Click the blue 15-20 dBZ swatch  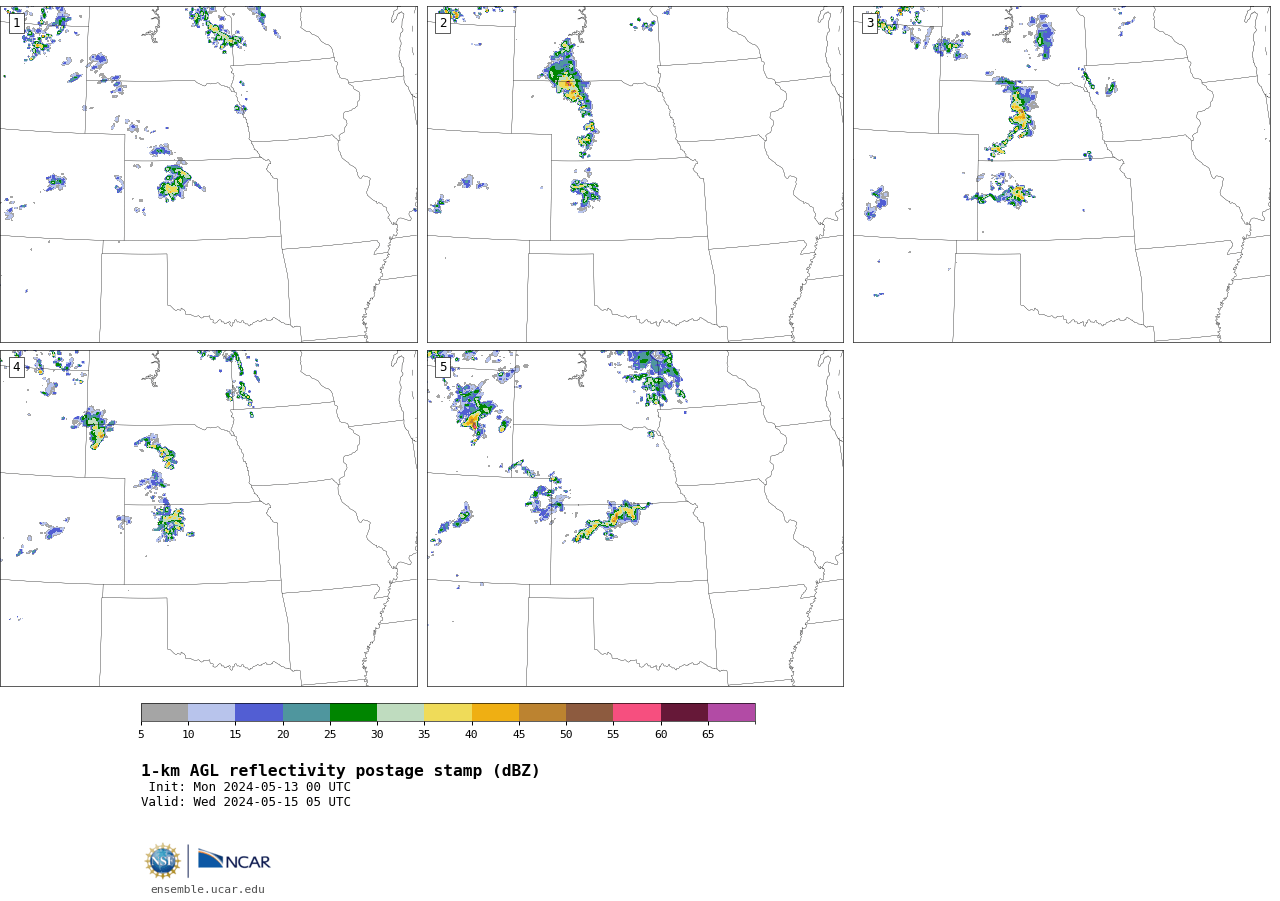click(259, 712)
